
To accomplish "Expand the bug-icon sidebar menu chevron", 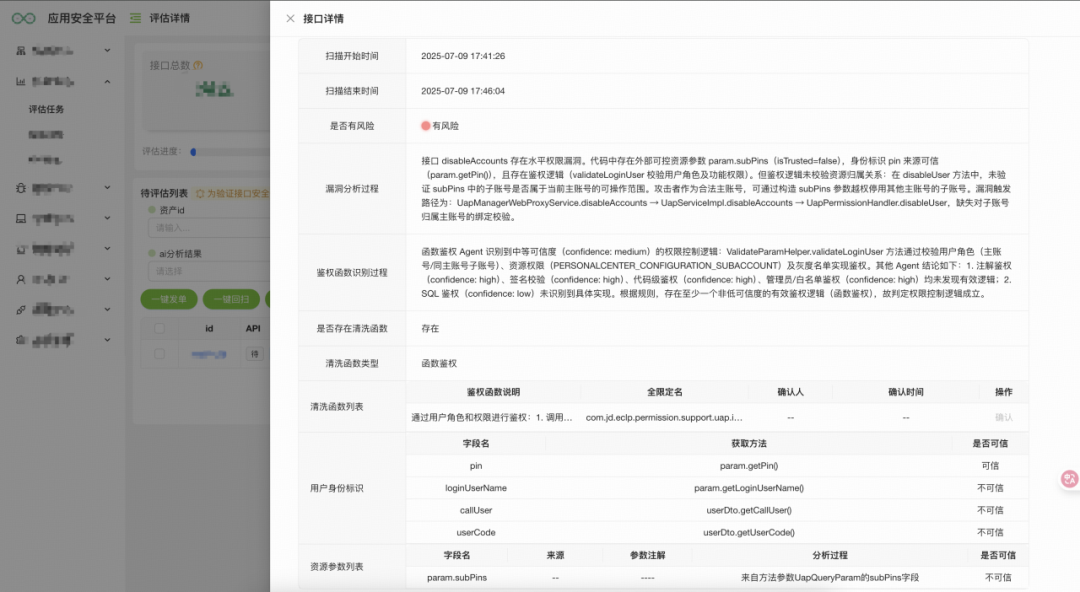I will 107,187.
